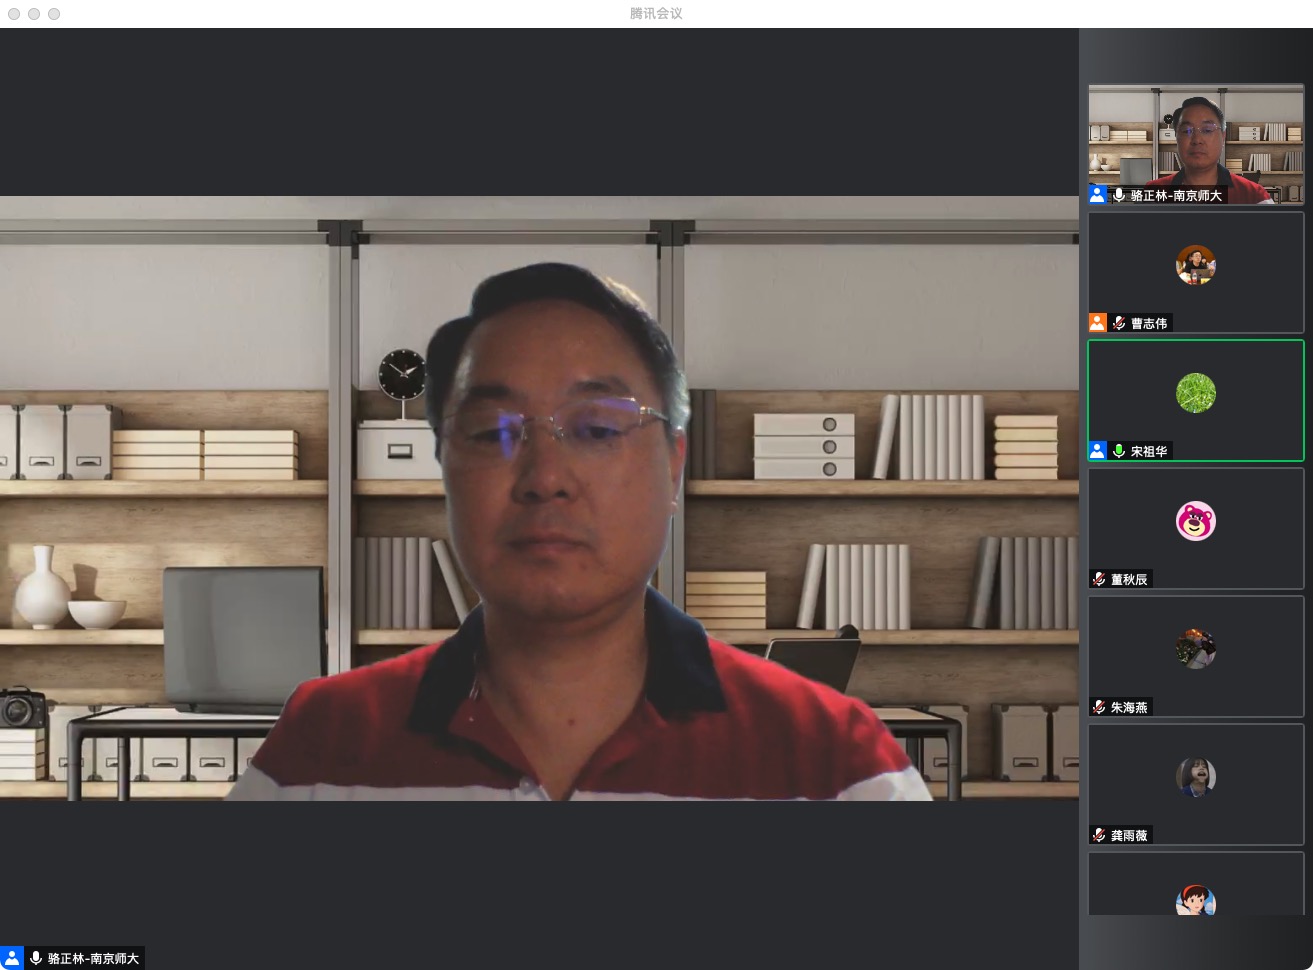Select the 骆正林-南京师大 video thumbnail in sidebar
1313x970 pixels.
coord(1196,140)
